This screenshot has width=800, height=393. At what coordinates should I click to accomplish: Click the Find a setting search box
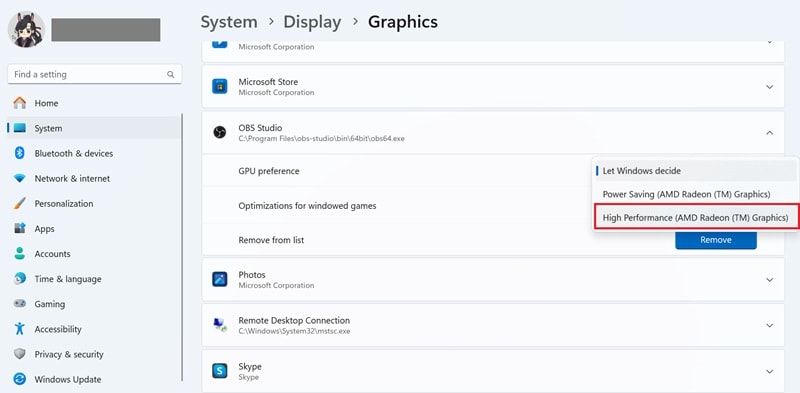point(95,75)
